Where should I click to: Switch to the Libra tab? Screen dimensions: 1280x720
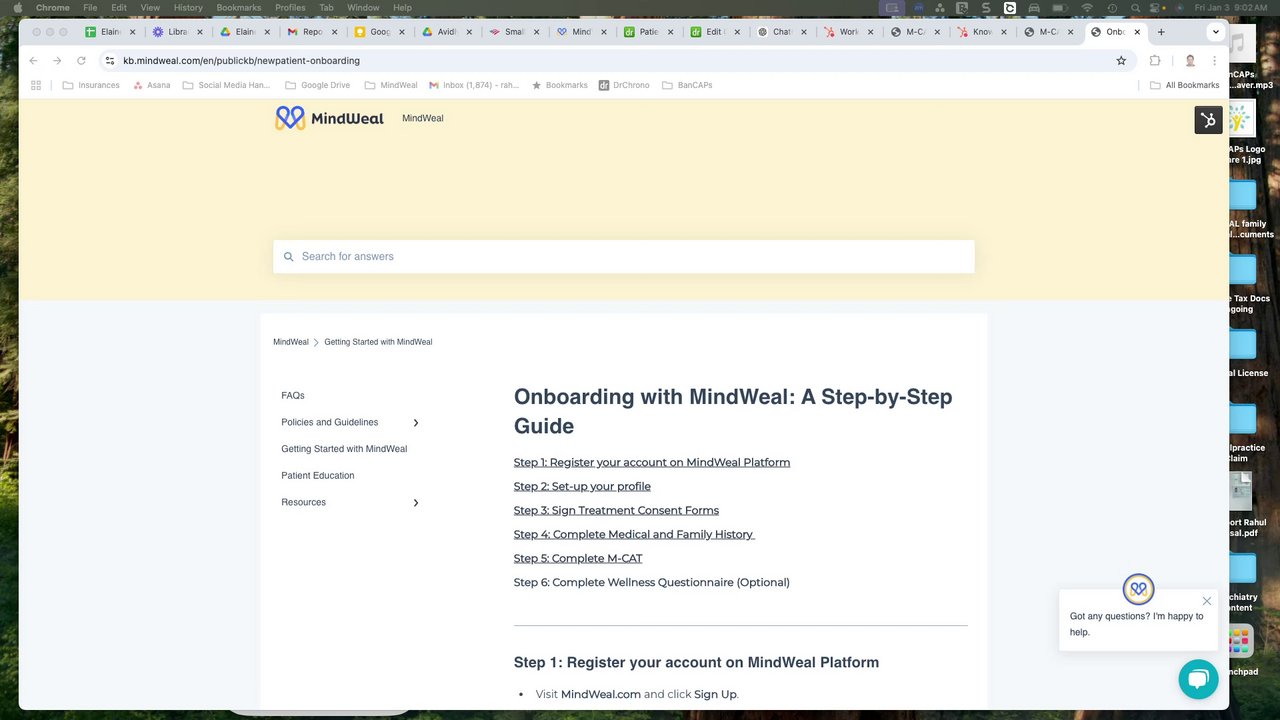click(x=178, y=32)
